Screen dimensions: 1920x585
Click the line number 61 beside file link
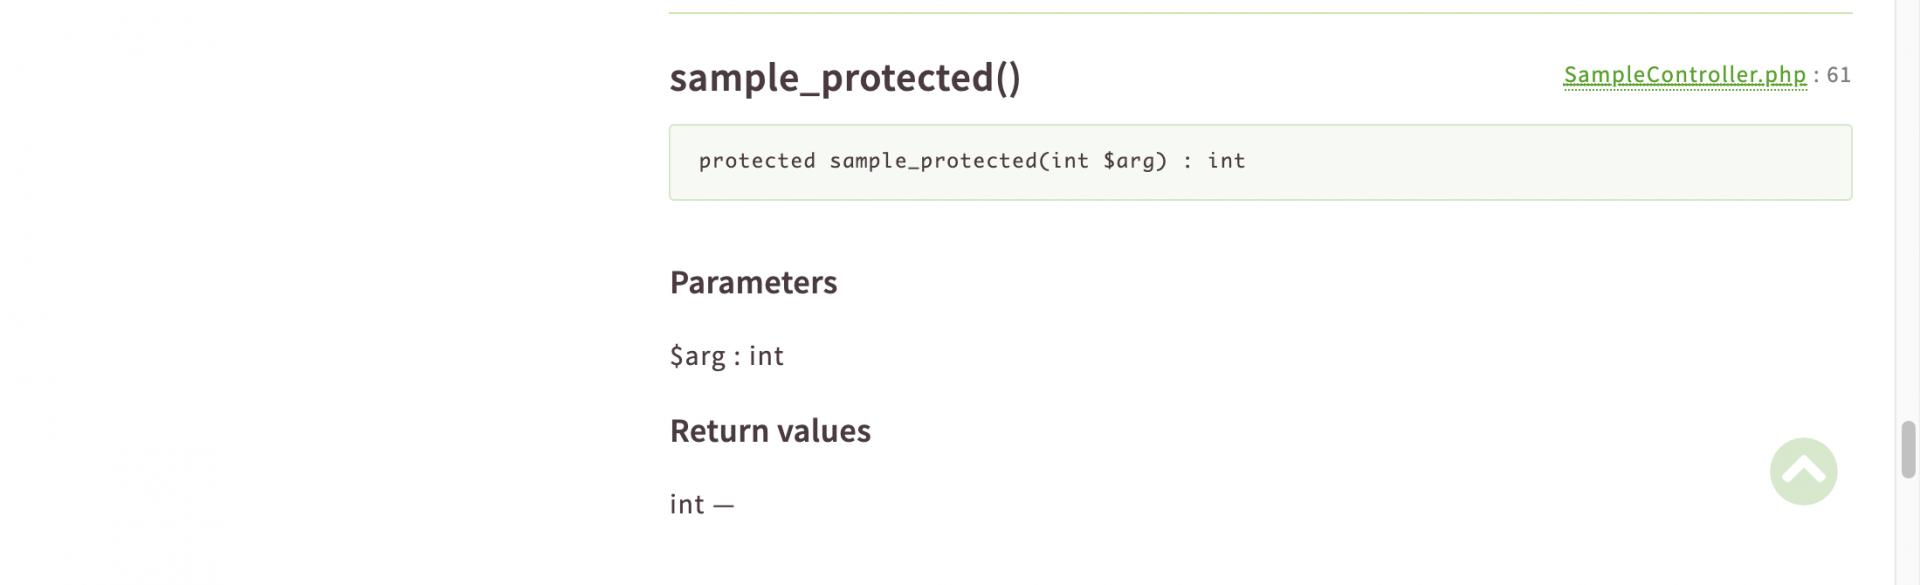(1839, 75)
